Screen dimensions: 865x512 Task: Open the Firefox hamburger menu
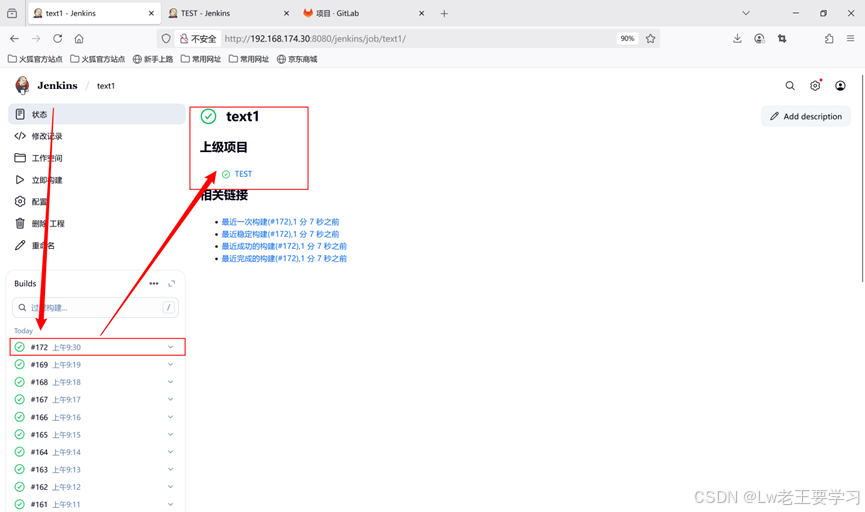pos(851,39)
